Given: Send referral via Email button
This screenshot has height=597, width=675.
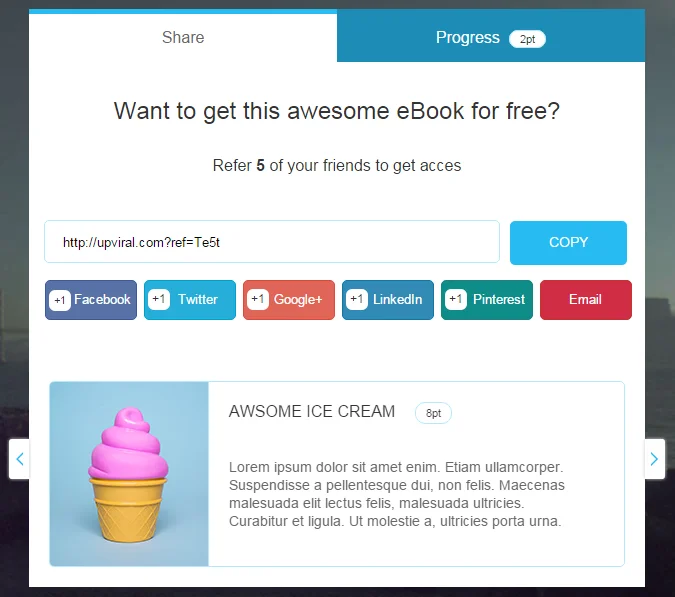Looking at the screenshot, I should (x=586, y=300).
